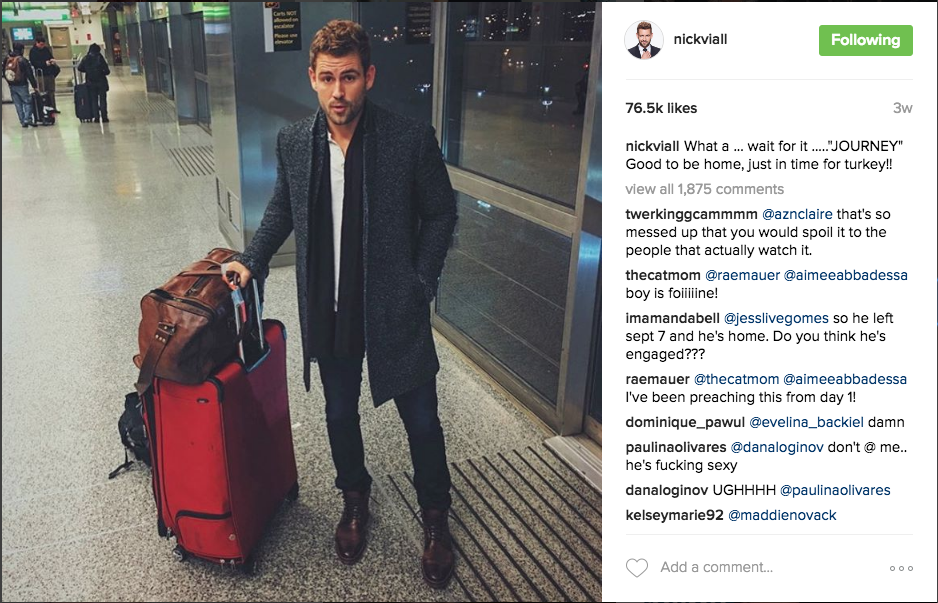Click in the Add a comment field
938x603 pixels.
[x=716, y=567]
